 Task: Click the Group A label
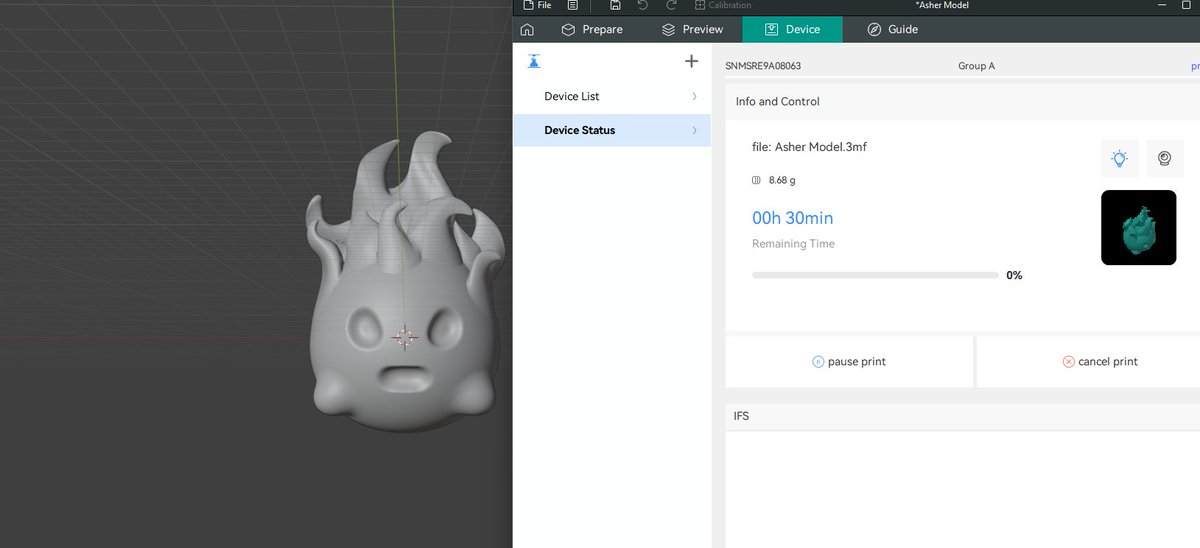click(x=976, y=66)
